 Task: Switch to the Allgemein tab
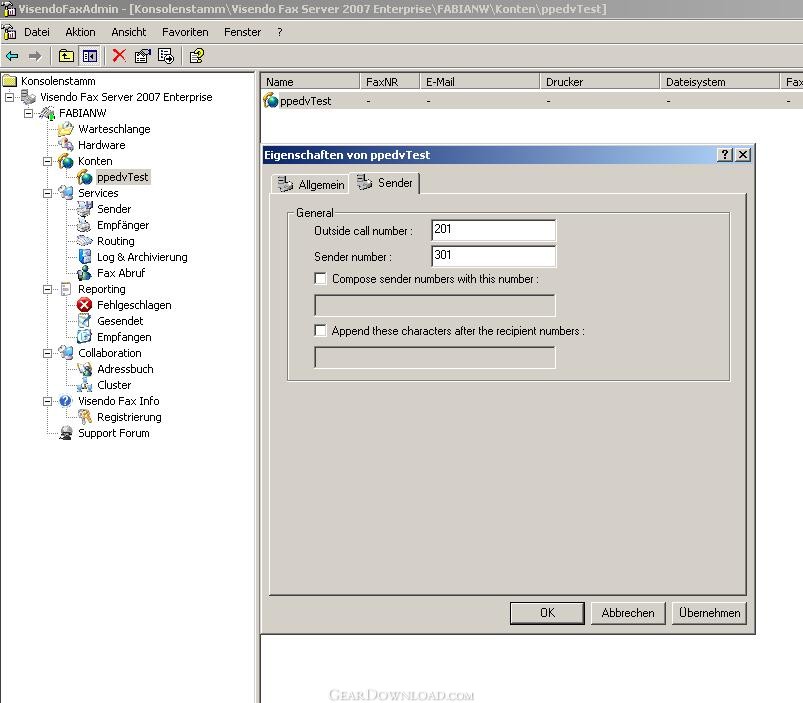click(310, 184)
